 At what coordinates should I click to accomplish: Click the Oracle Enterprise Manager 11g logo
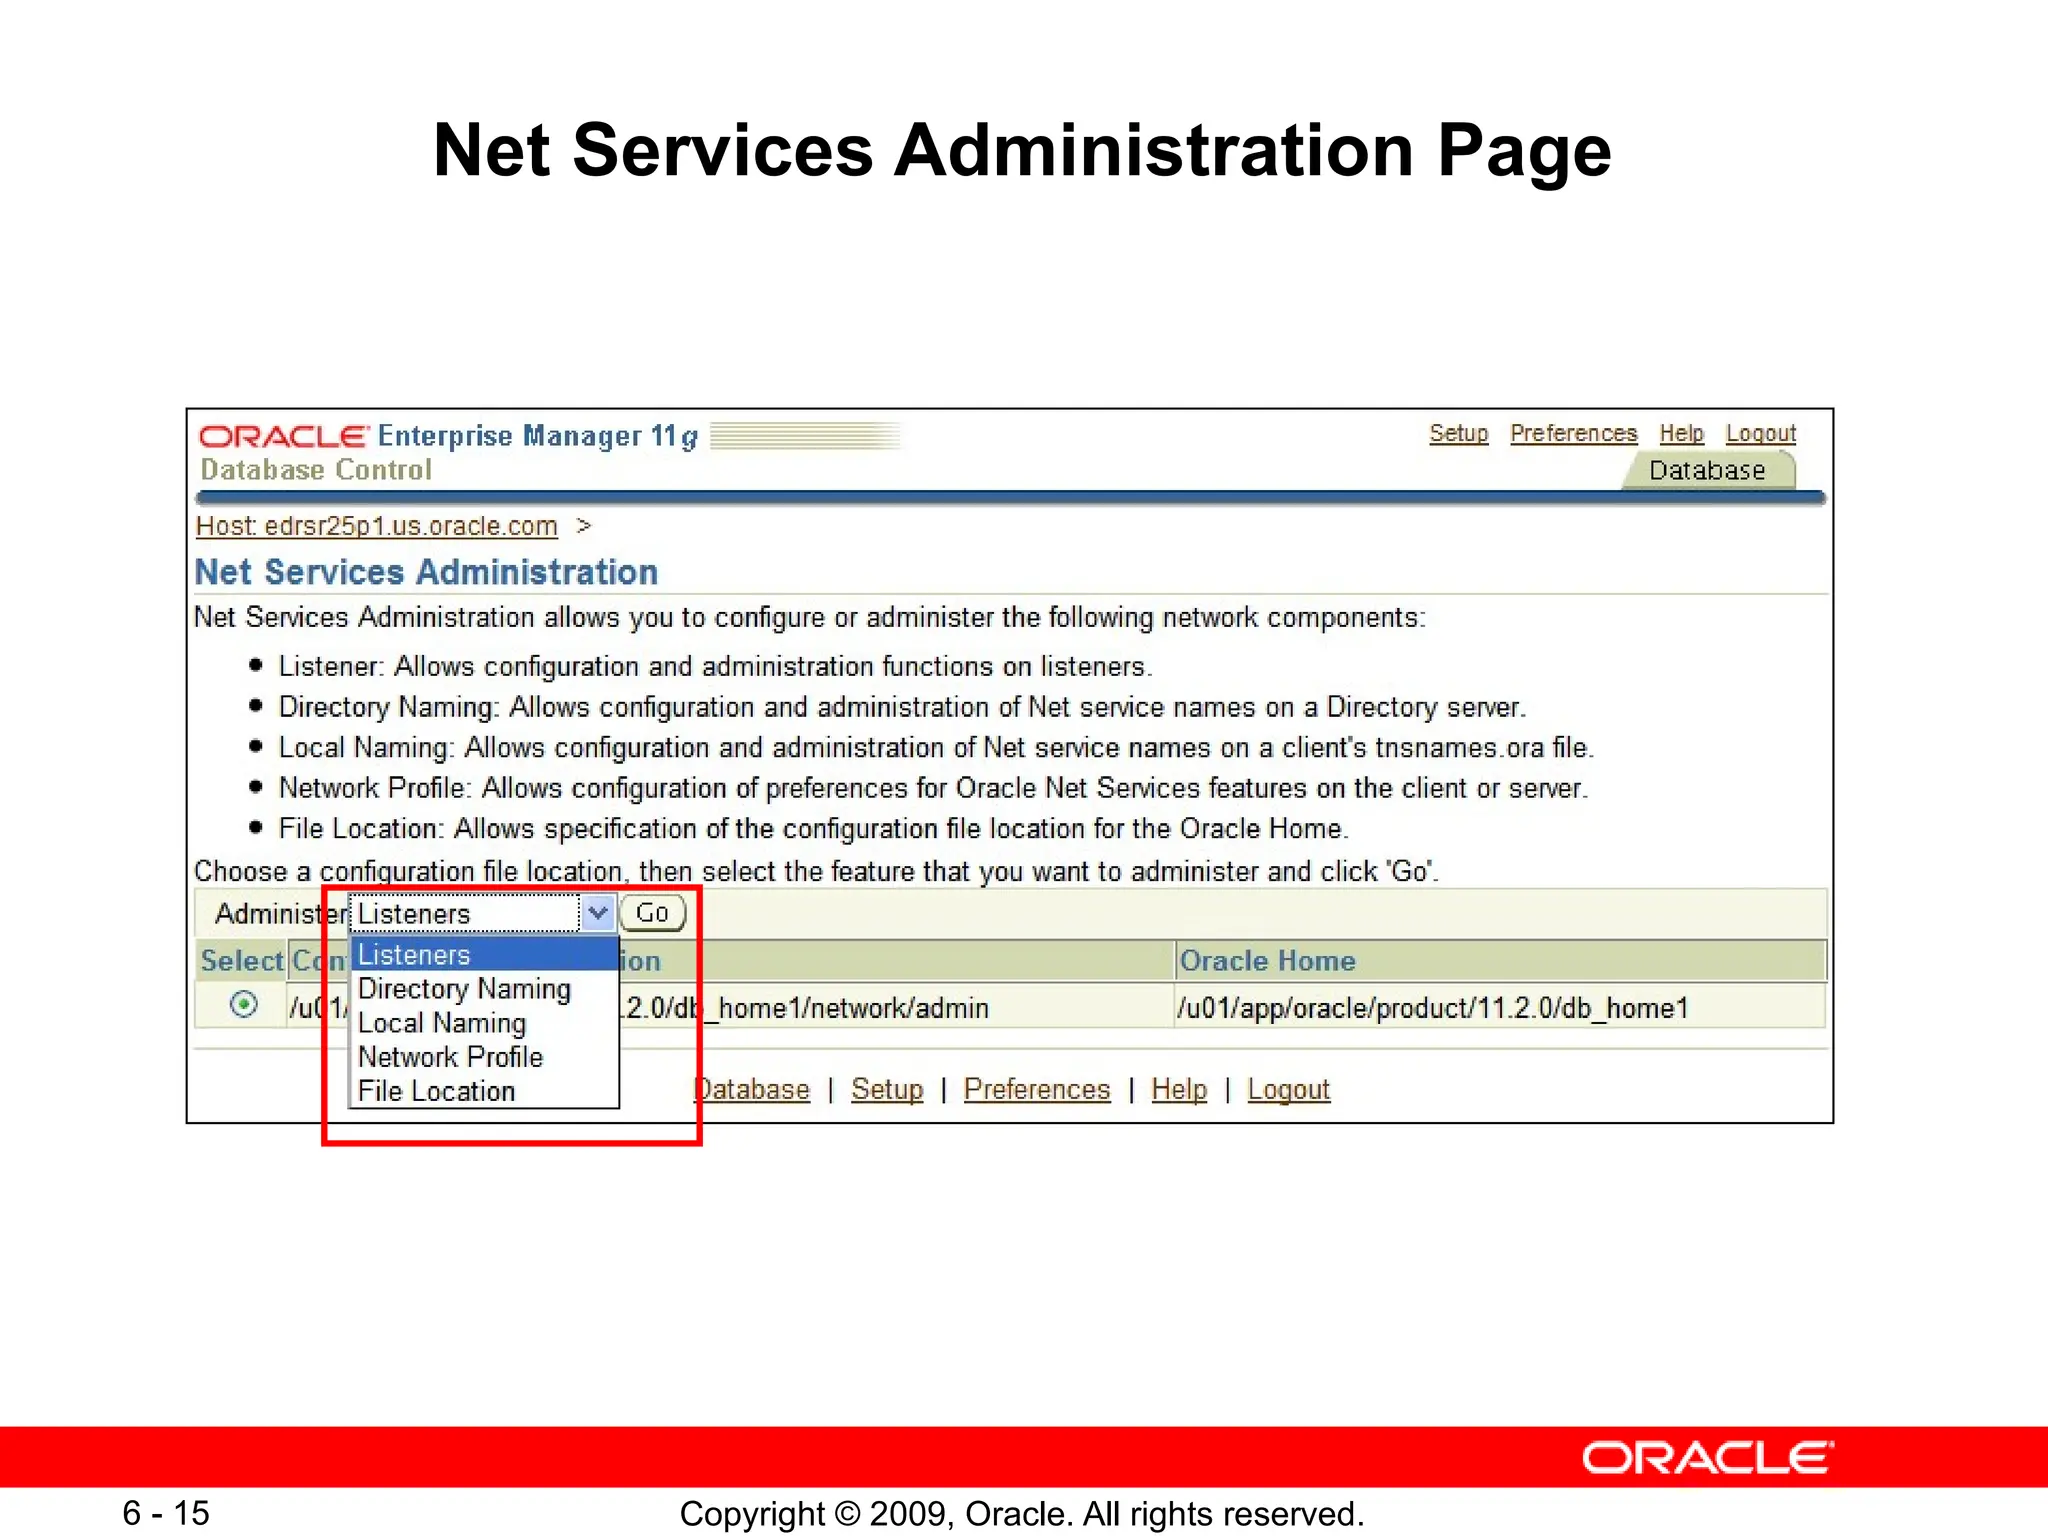tap(448, 437)
